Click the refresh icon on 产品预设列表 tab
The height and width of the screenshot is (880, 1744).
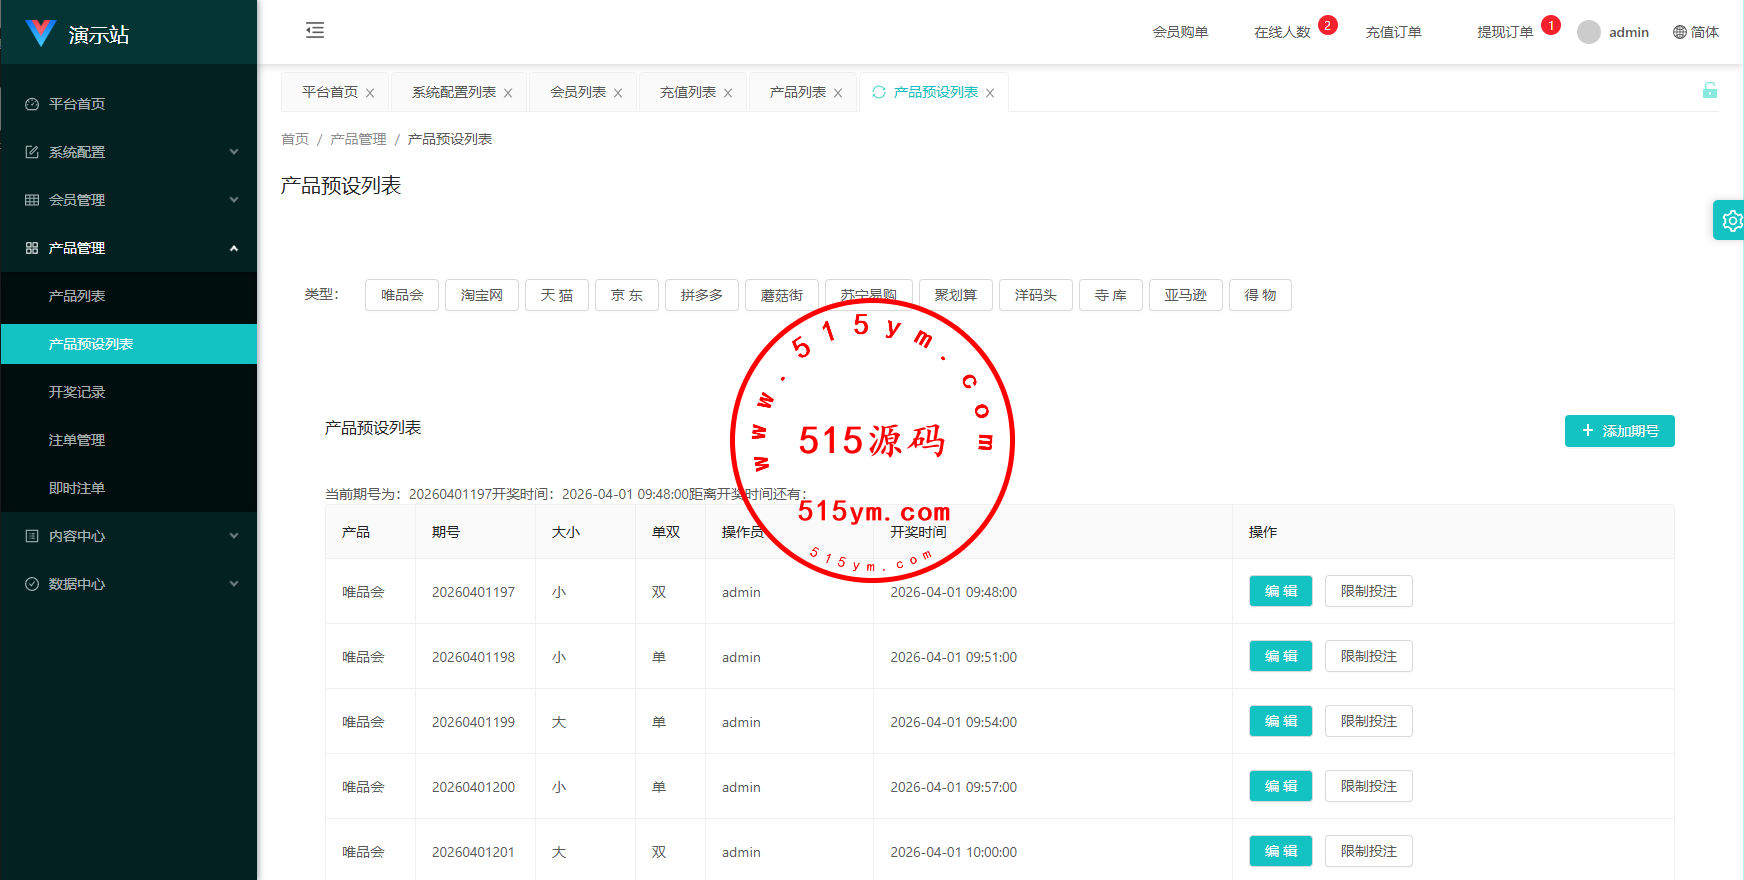point(879,92)
